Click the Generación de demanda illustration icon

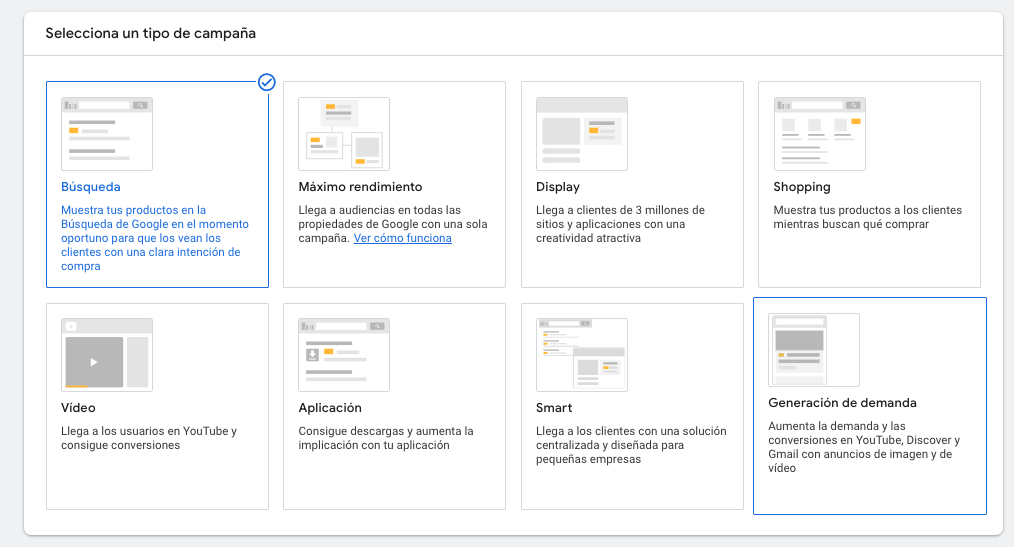814,350
